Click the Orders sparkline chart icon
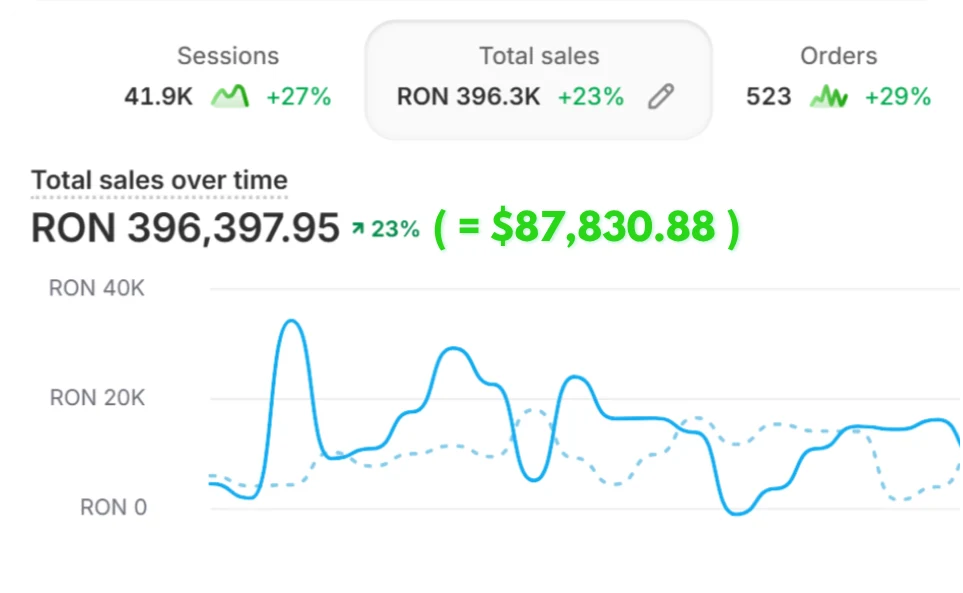This screenshot has width=963, height=593. [828, 96]
